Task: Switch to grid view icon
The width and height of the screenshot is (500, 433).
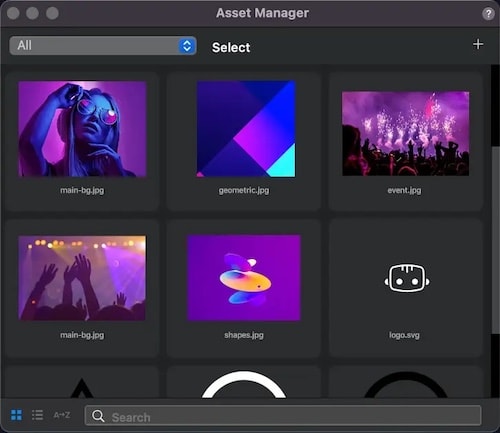Action: click(16, 415)
